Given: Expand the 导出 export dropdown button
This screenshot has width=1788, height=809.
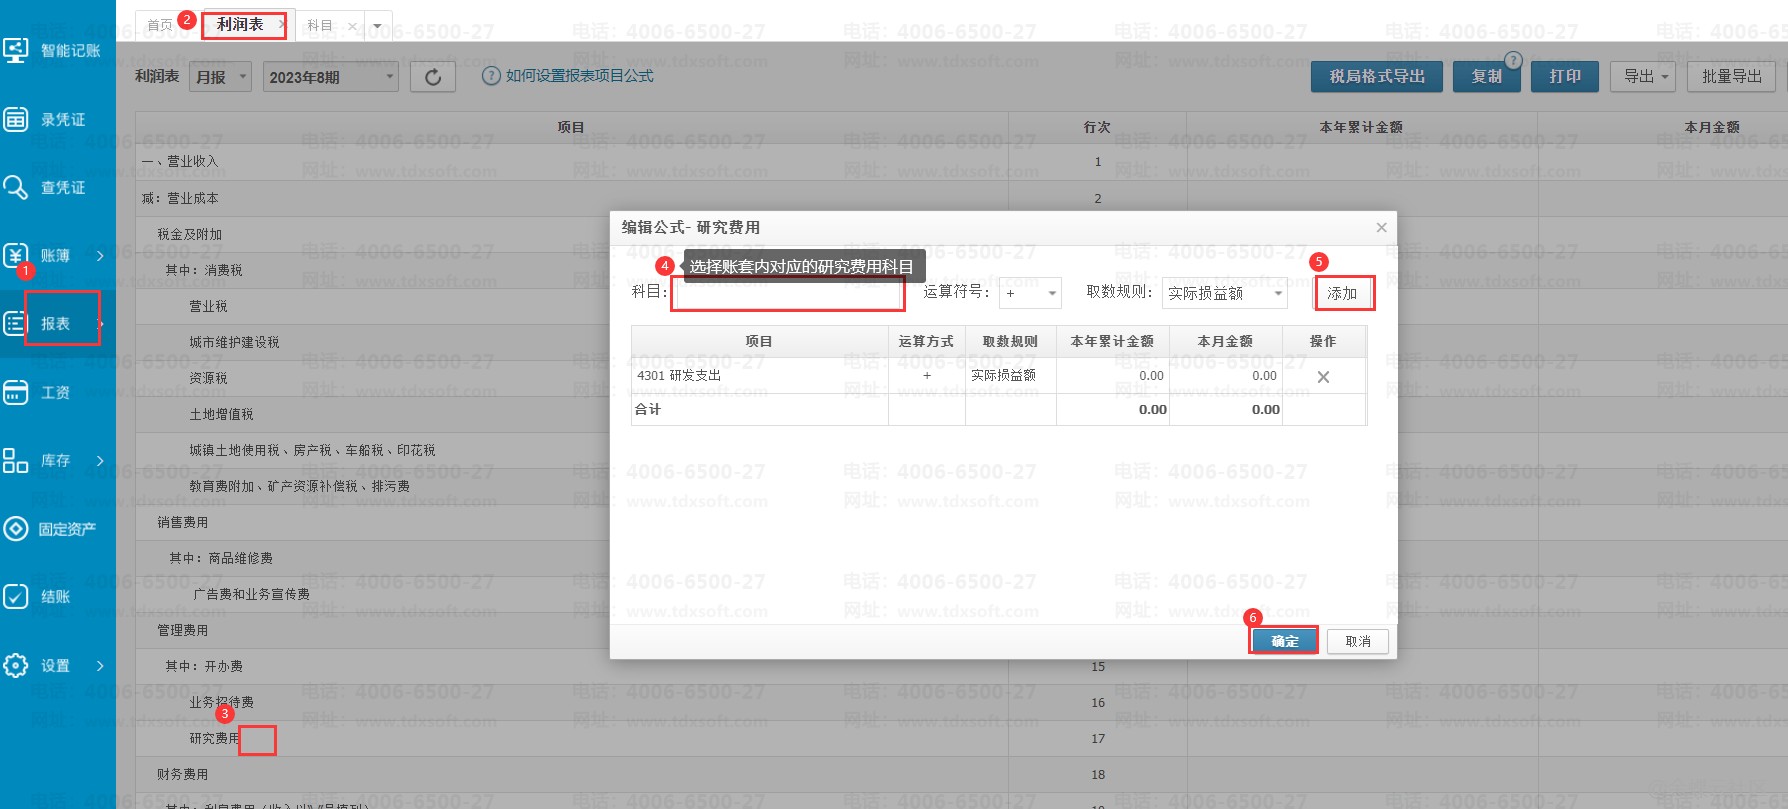Looking at the screenshot, I should pos(1642,76).
